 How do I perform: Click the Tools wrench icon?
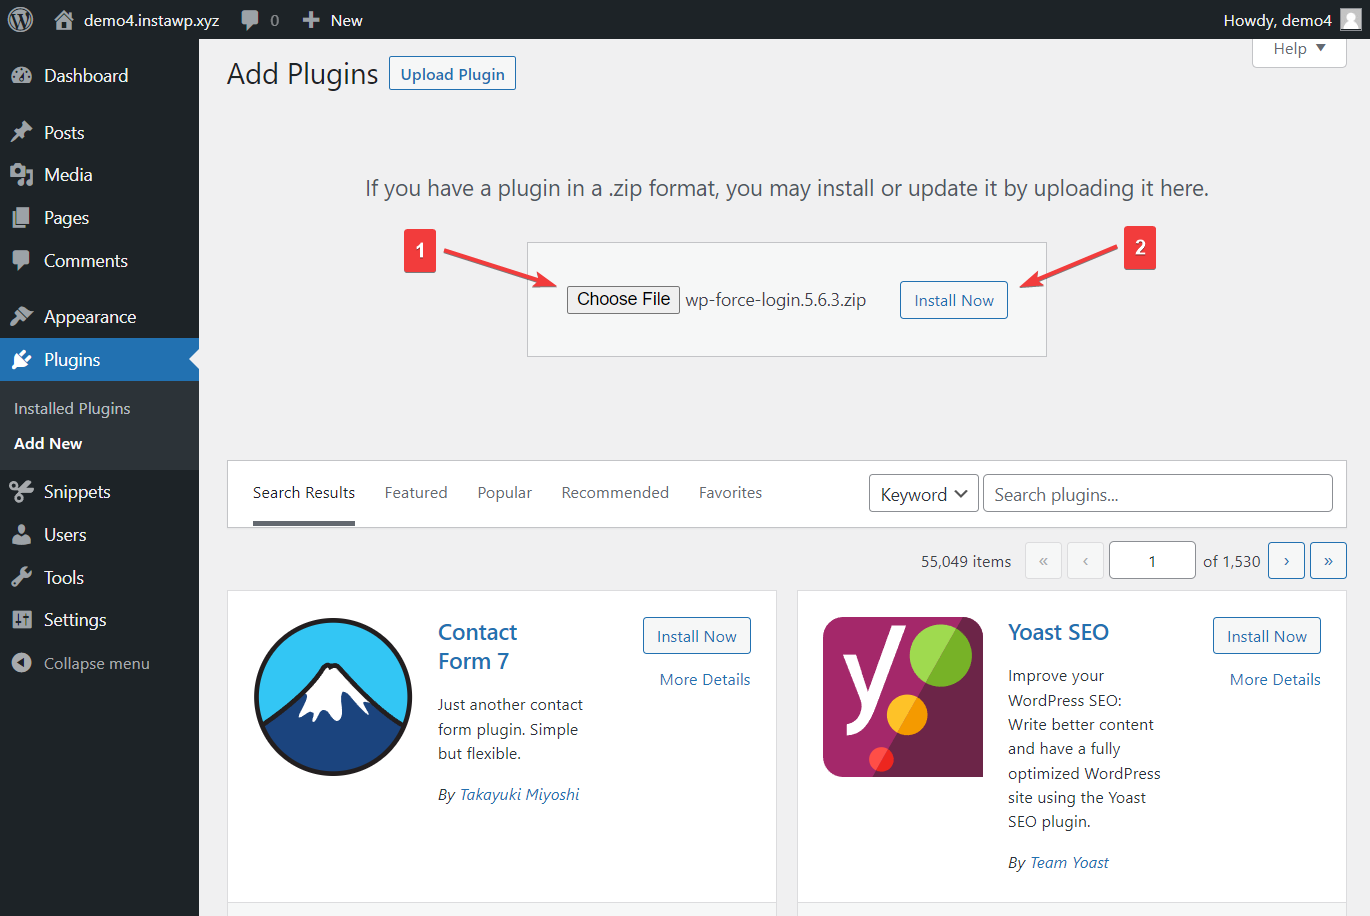coord(22,578)
